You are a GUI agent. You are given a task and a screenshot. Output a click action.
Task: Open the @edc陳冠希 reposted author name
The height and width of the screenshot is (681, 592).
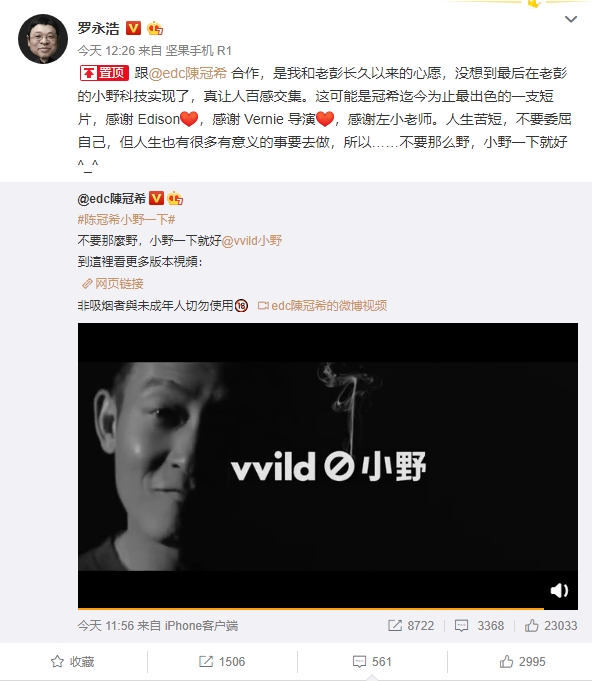tap(112, 199)
